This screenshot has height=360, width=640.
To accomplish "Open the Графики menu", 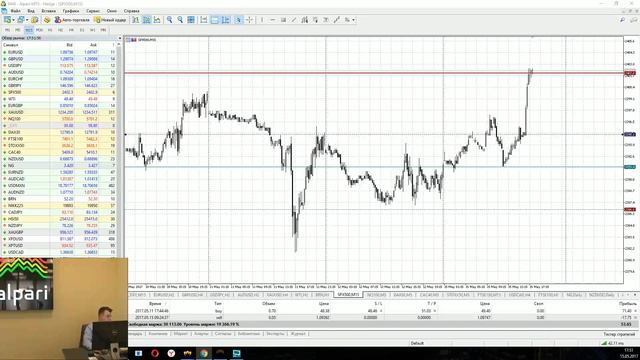I will click(x=71, y=11).
